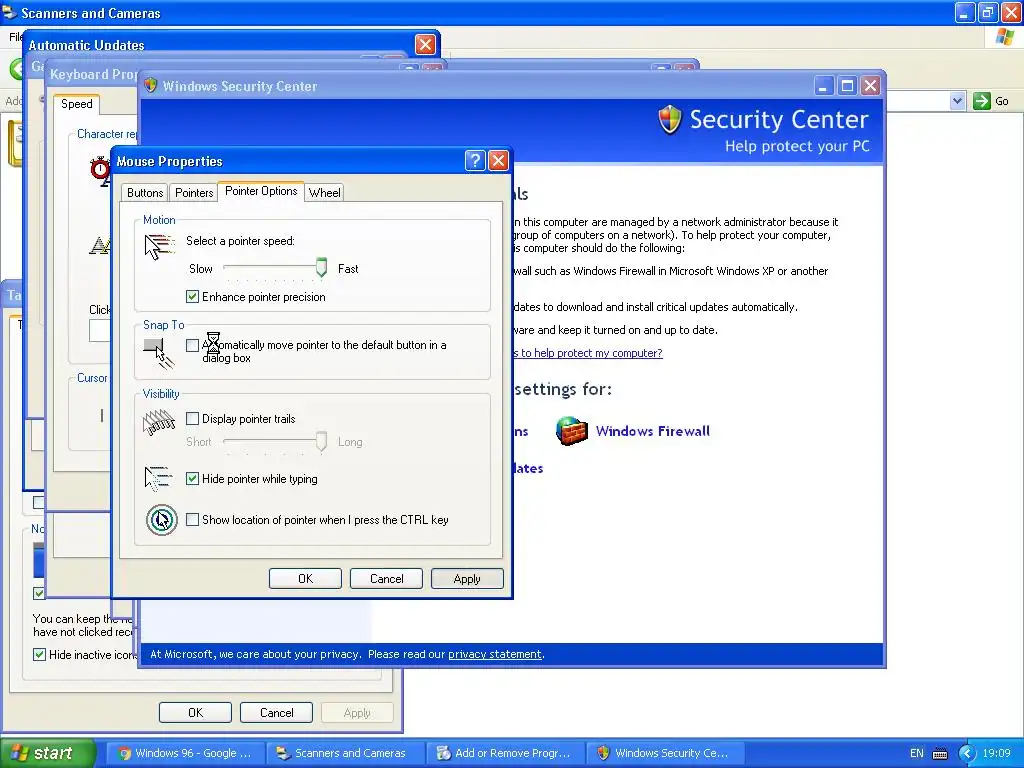Click the pointer trails visibility icon
The width and height of the screenshot is (1024, 768).
tap(159, 423)
